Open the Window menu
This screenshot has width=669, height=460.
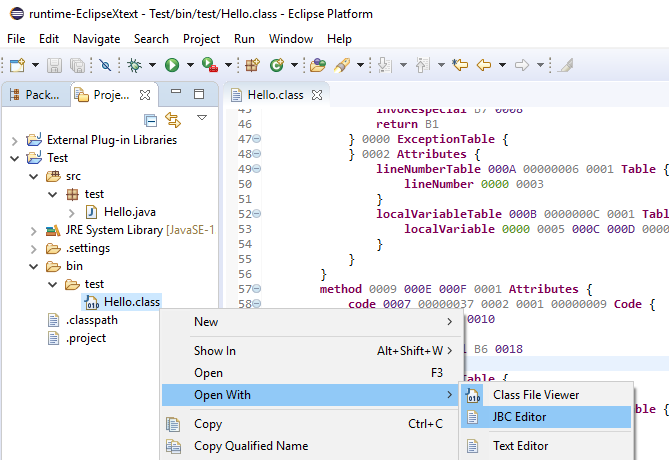pyautogui.click(x=291, y=39)
